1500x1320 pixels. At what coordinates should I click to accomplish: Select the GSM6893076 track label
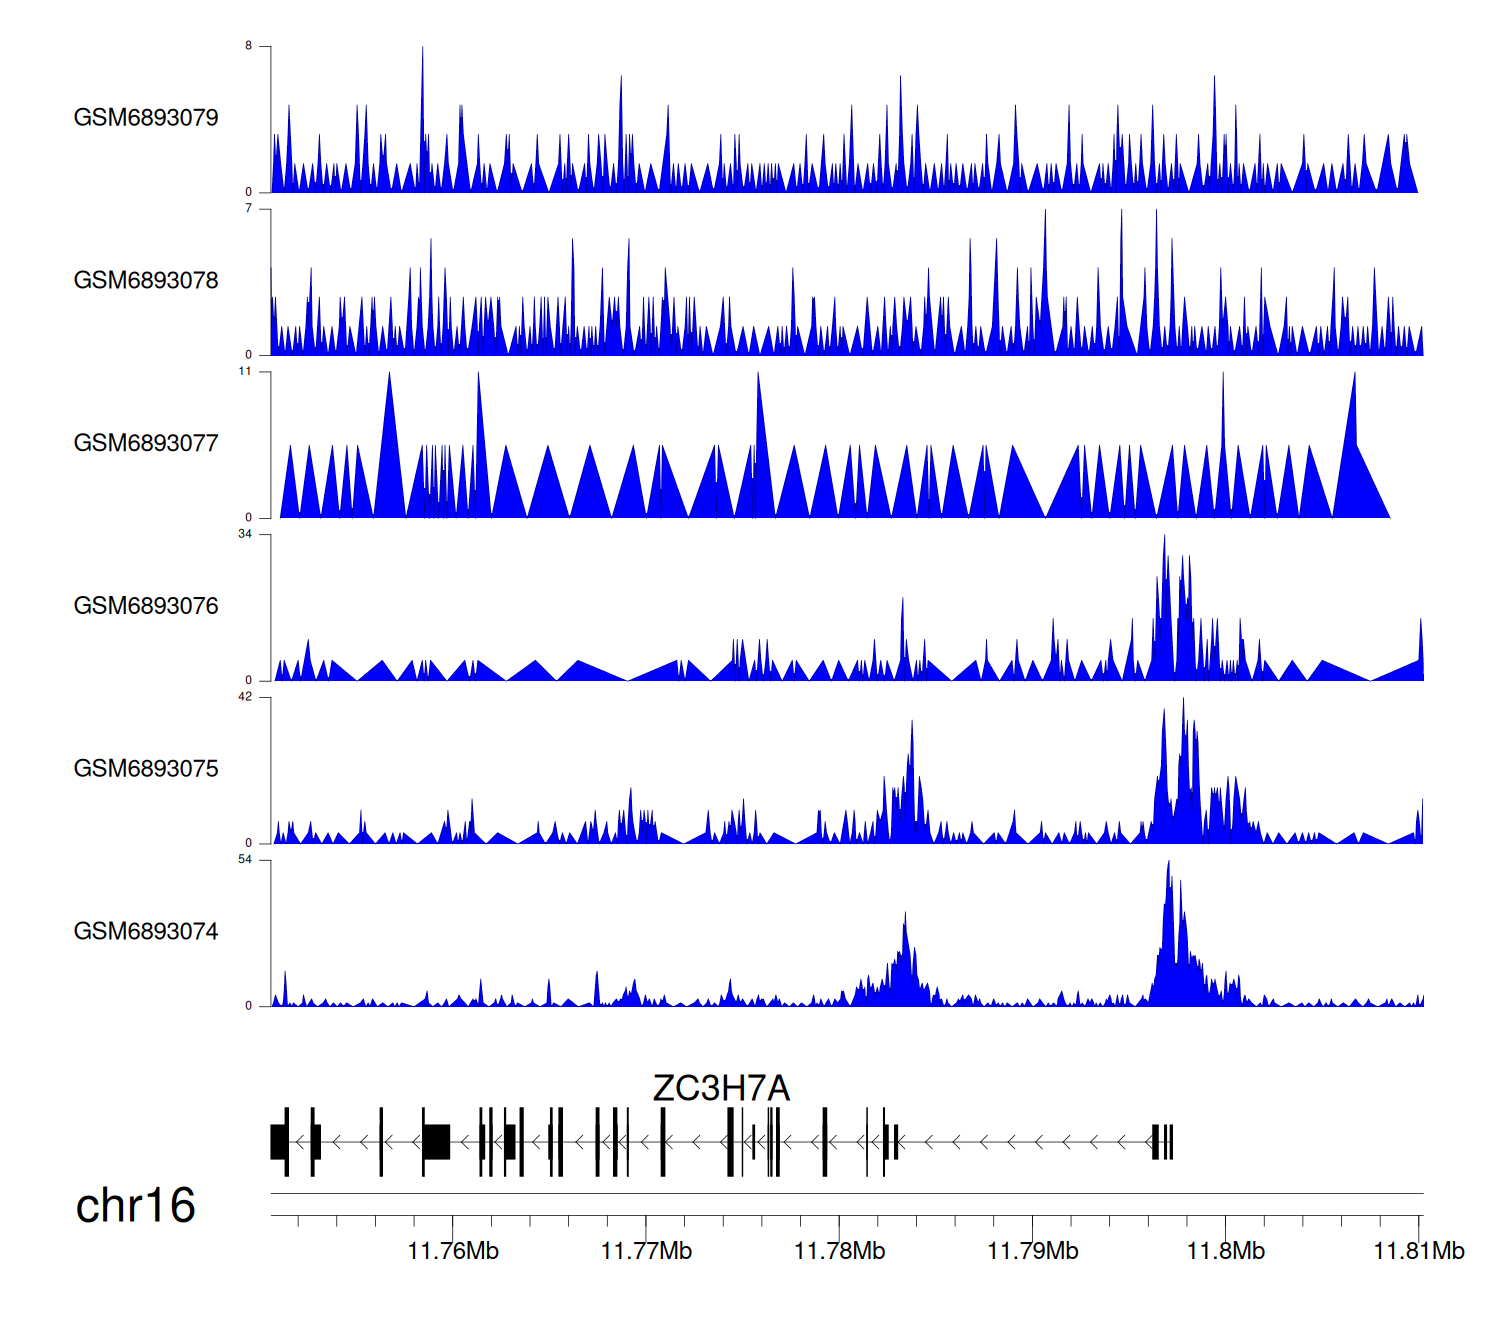coord(146,607)
